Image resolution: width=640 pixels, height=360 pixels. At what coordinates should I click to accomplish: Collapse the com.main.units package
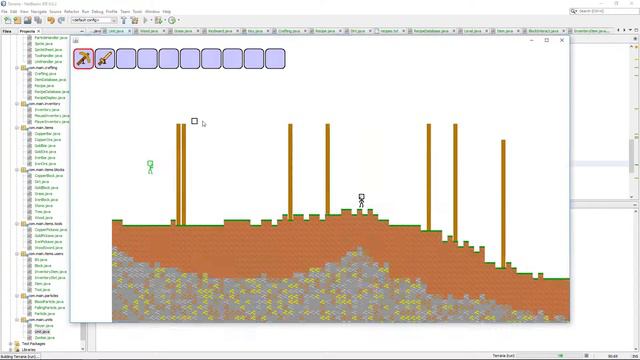17,320
